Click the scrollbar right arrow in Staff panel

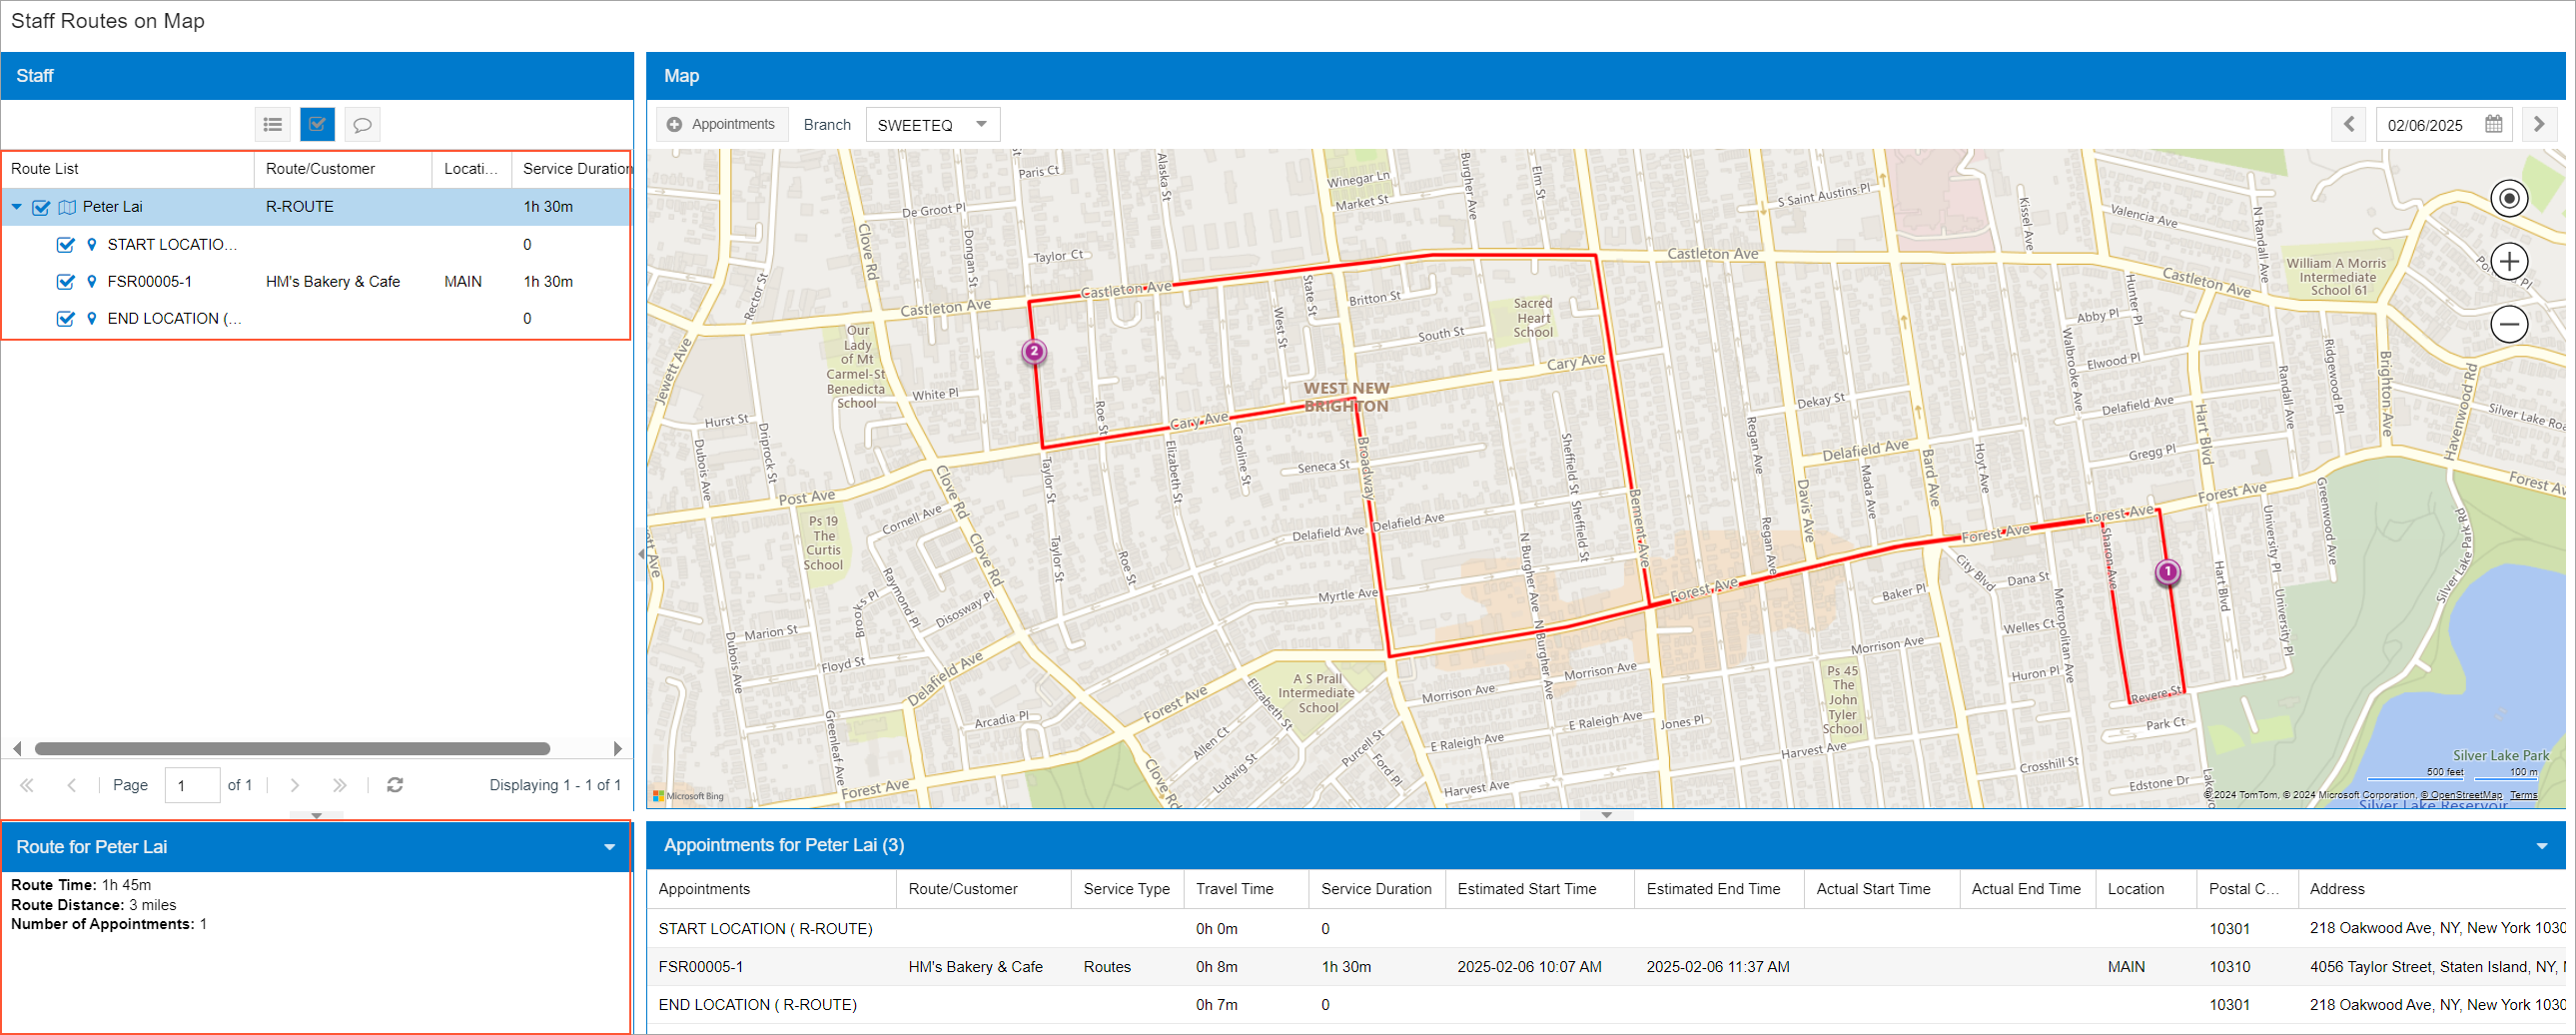point(617,749)
